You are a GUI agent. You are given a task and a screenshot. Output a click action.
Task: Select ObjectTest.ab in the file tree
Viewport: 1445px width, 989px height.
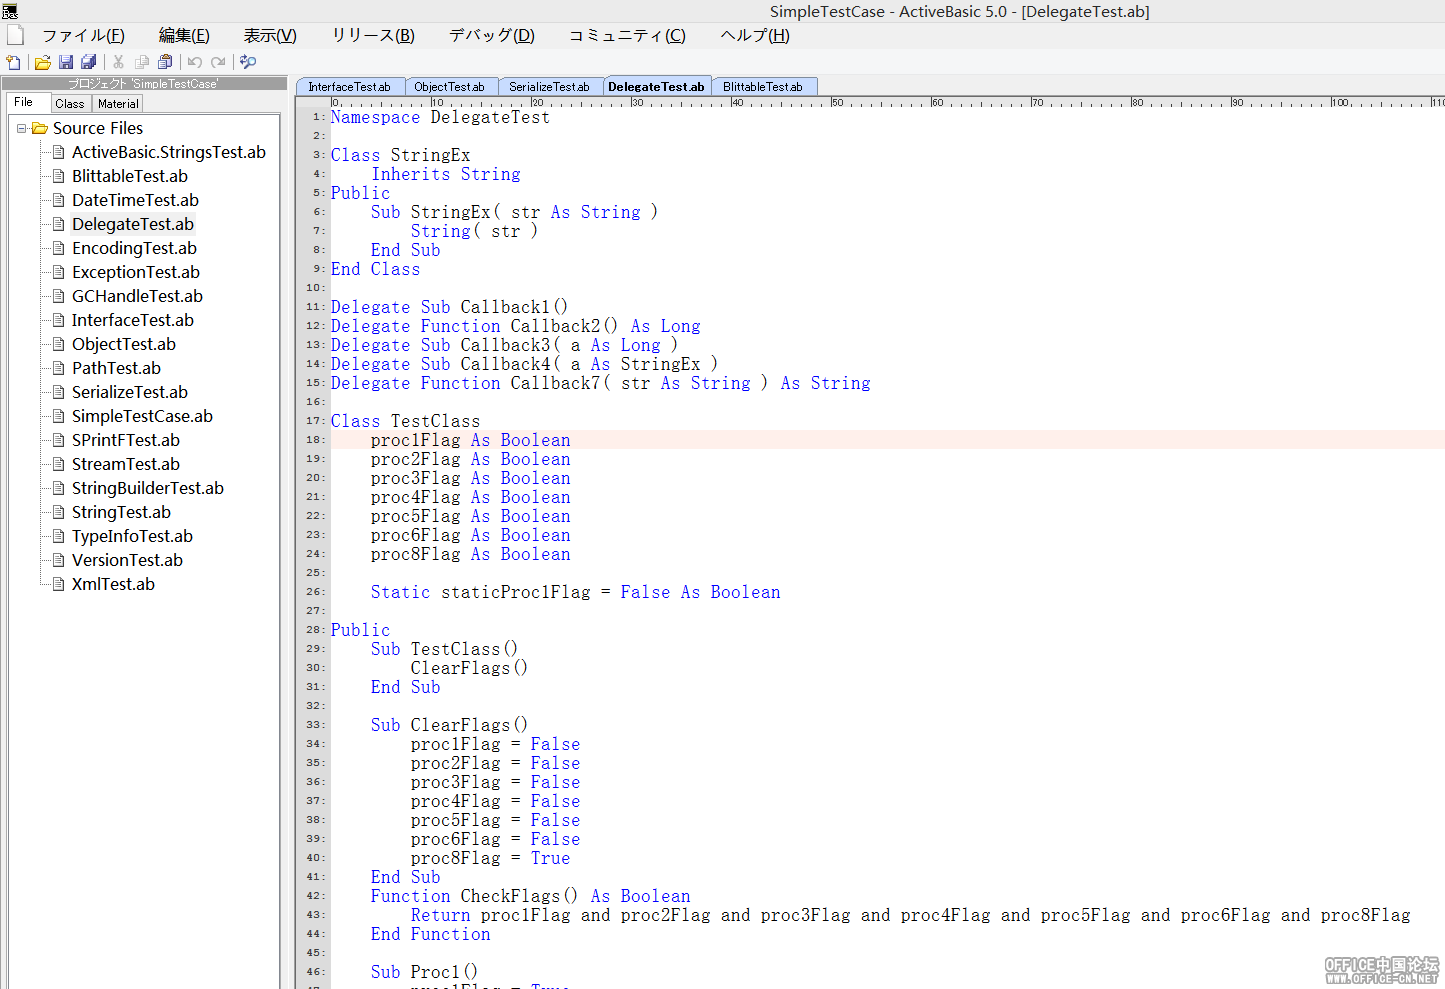tap(124, 344)
